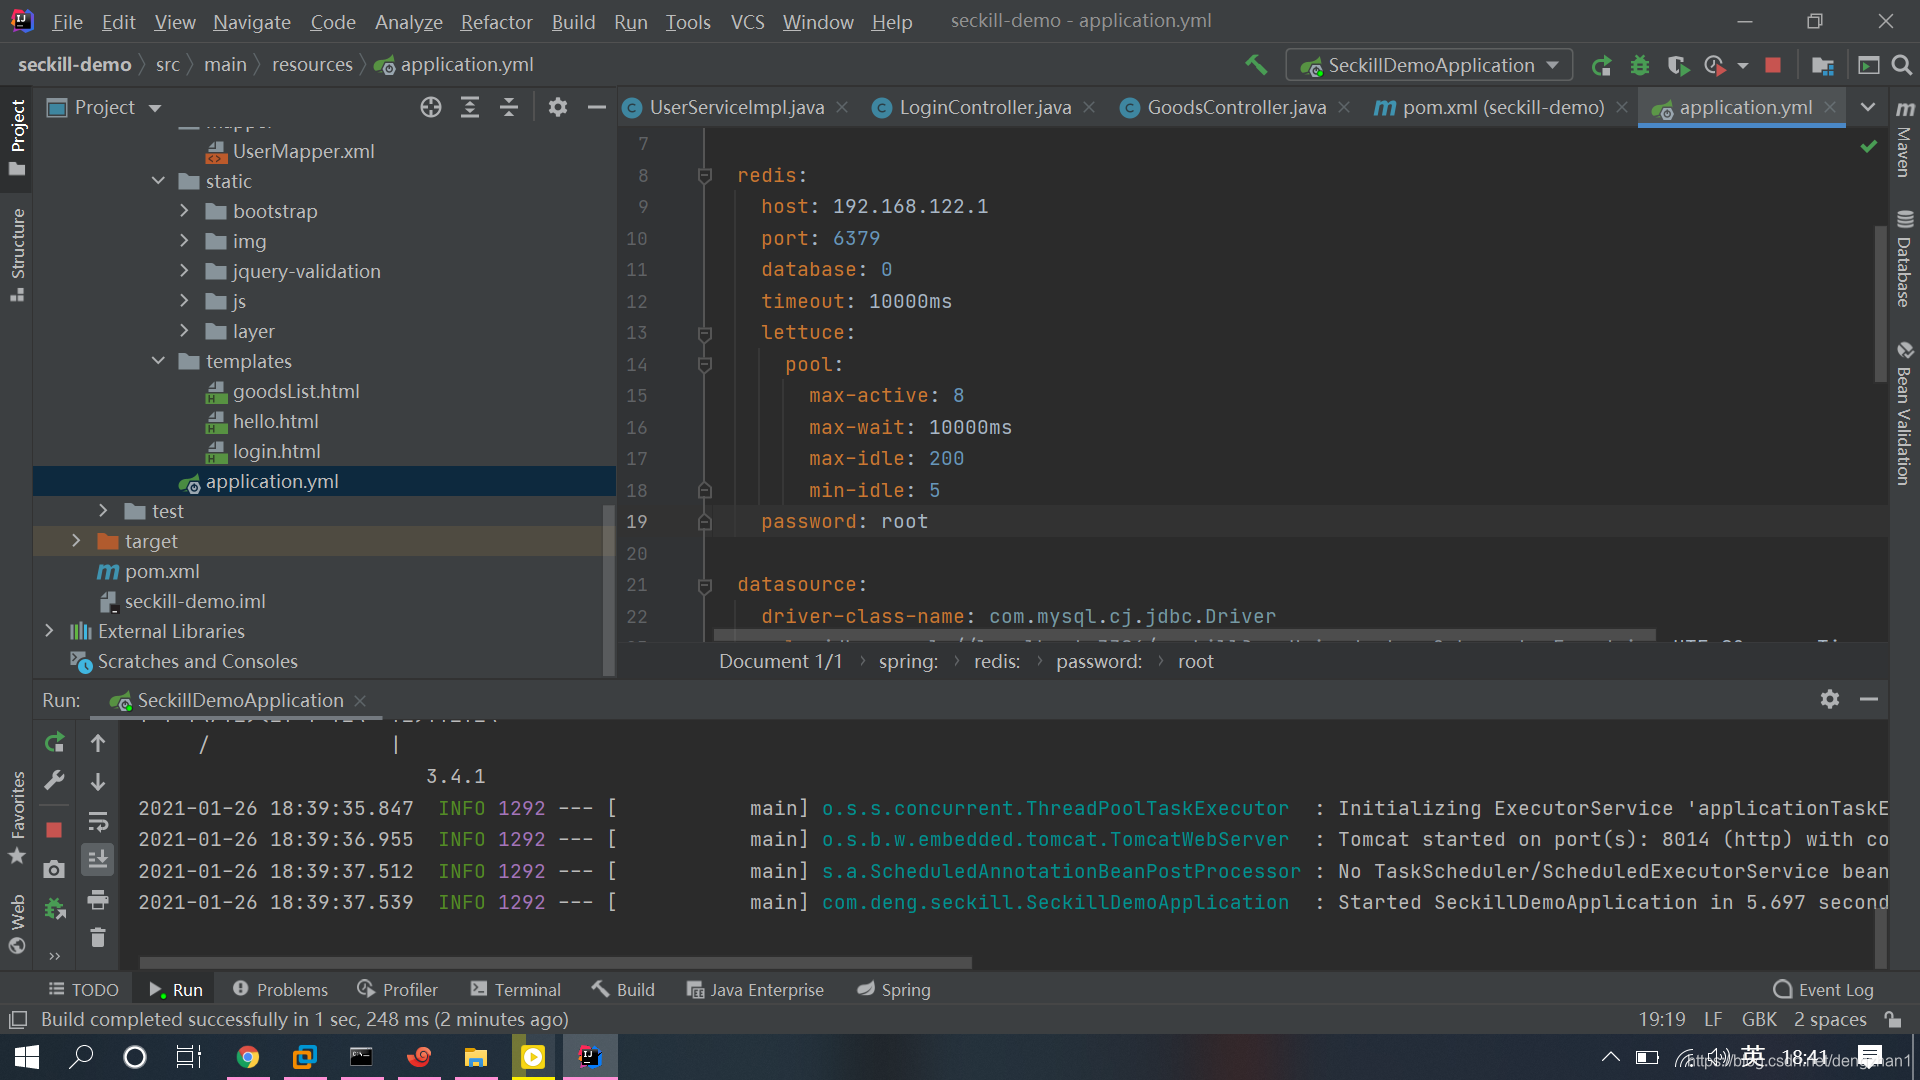The image size is (1920, 1080).
Task: Open the Problems tool window
Action: (280, 989)
